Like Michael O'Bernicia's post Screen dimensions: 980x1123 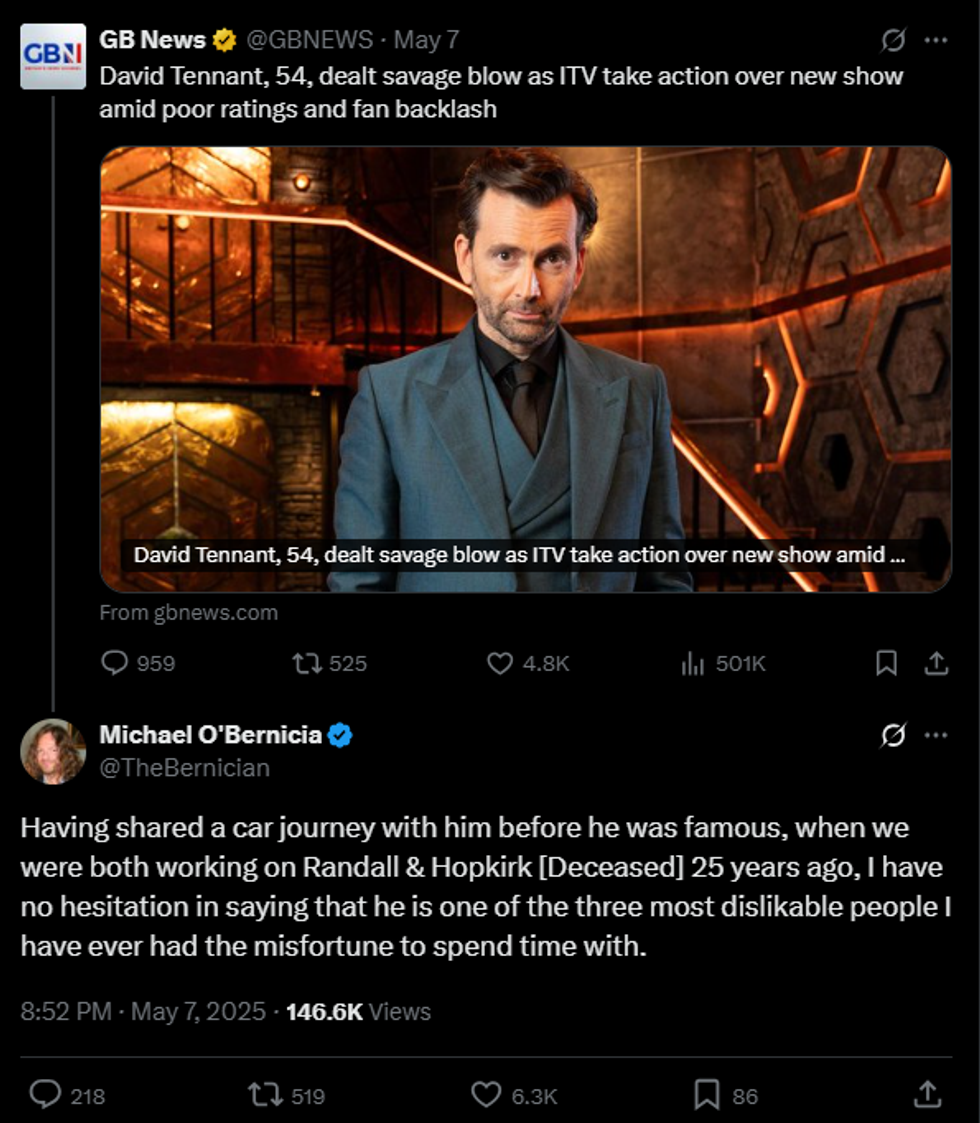[x=486, y=1095]
